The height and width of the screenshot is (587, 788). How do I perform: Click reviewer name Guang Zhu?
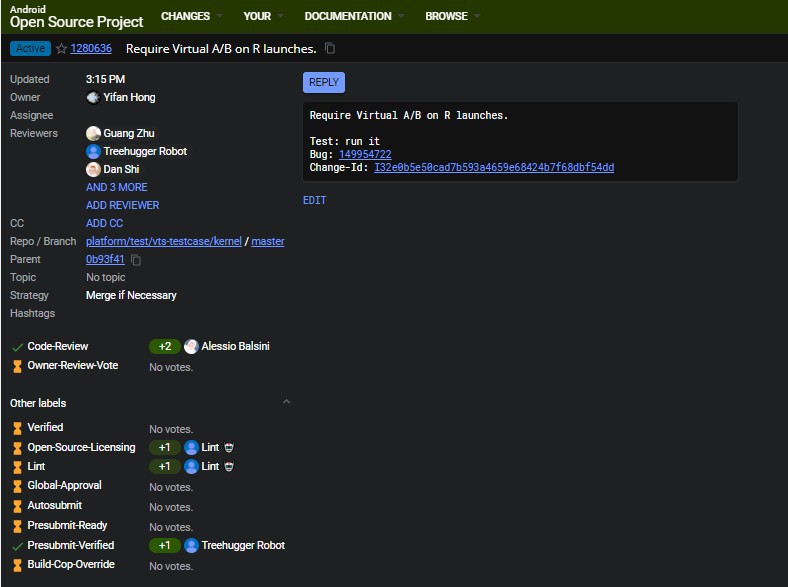(129, 133)
